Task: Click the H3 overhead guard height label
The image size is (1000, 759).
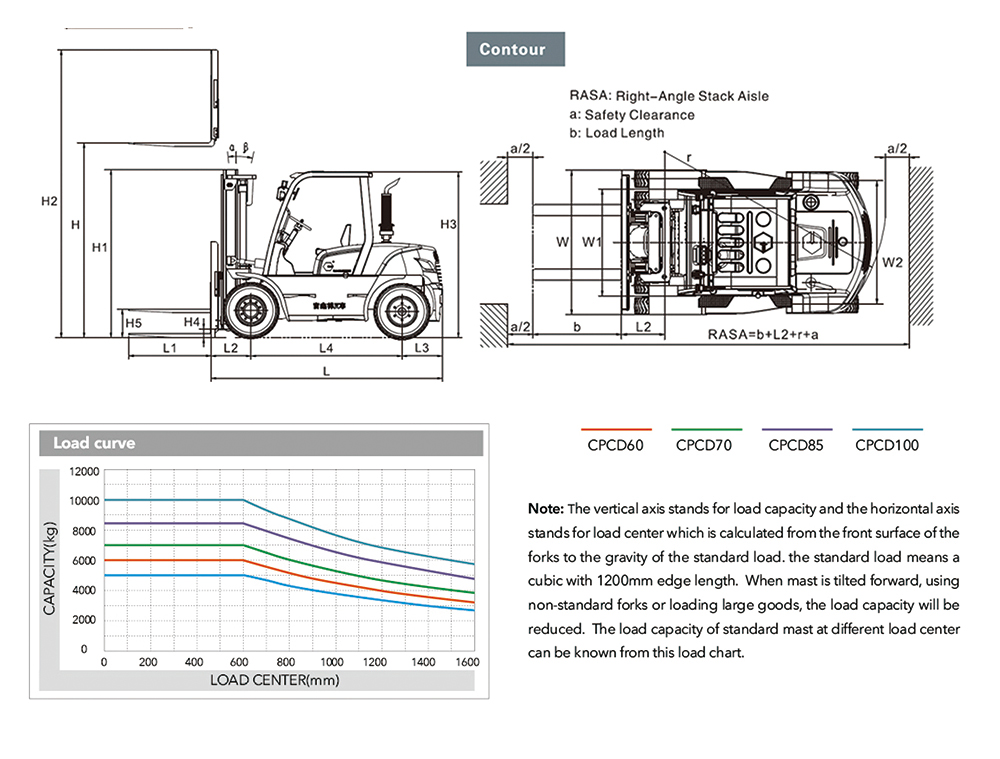Action: [448, 224]
